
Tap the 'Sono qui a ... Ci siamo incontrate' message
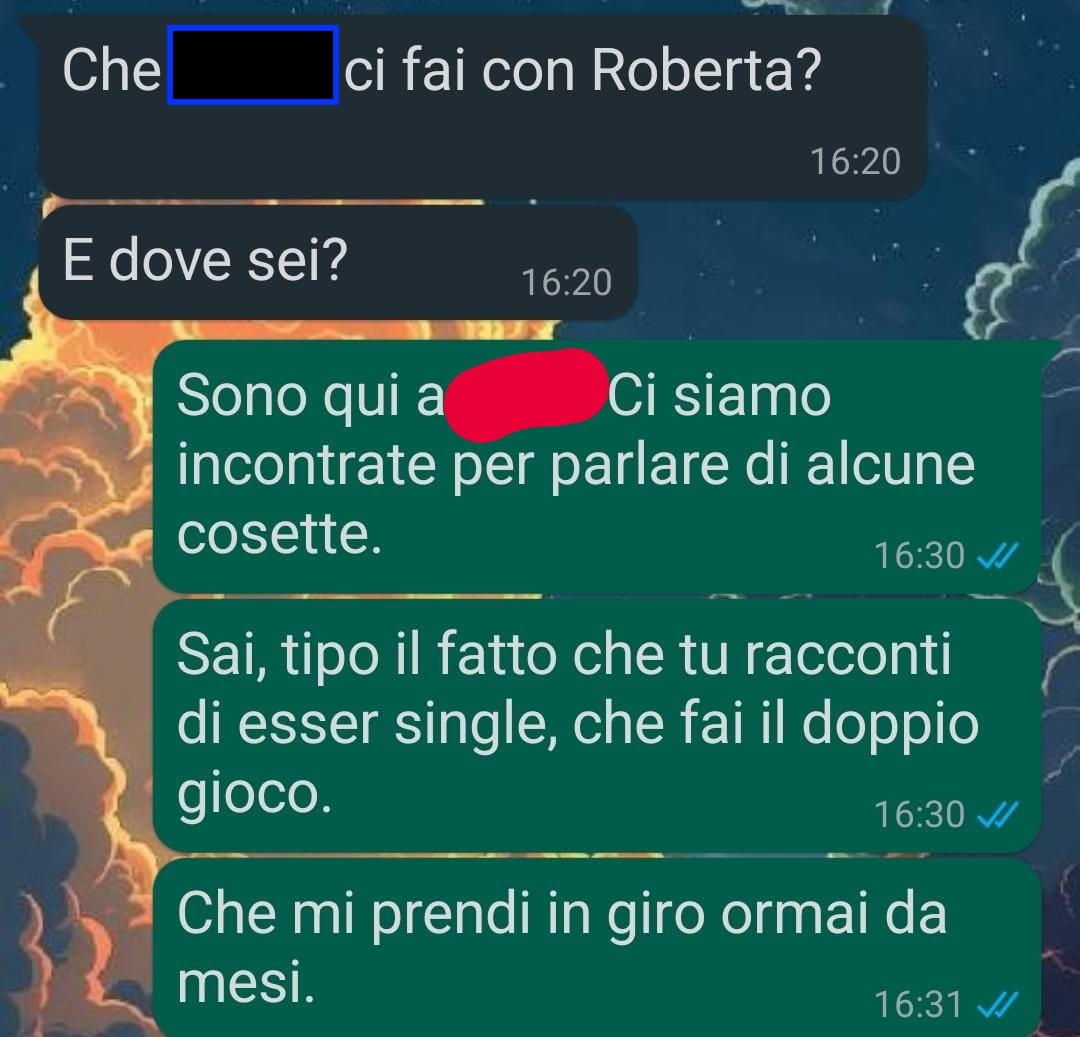tap(596, 466)
